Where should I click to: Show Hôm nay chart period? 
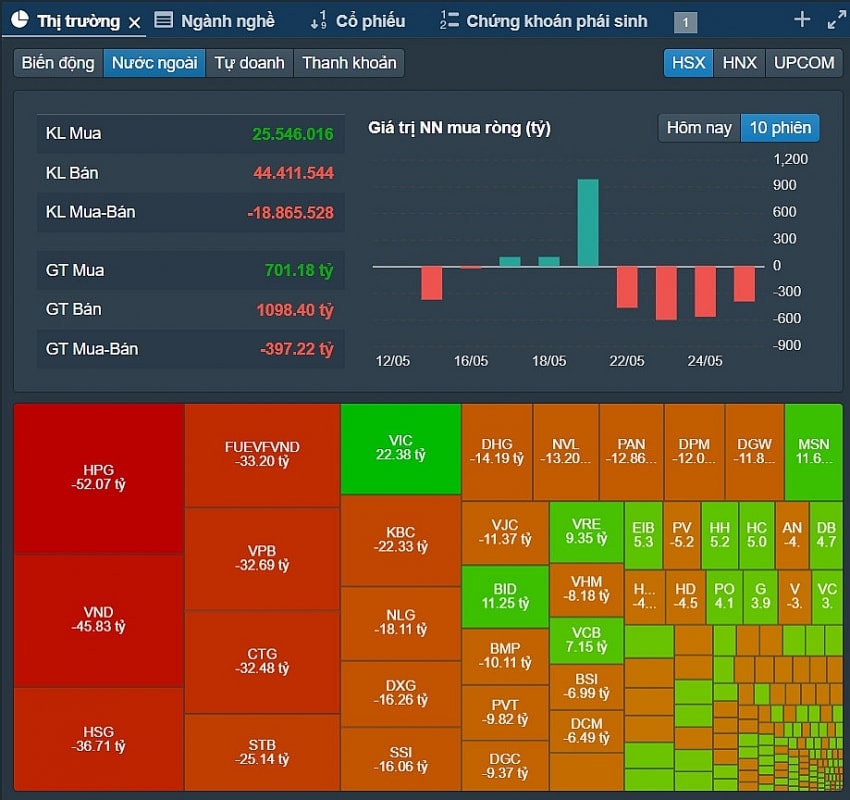click(x=699, y=128)
